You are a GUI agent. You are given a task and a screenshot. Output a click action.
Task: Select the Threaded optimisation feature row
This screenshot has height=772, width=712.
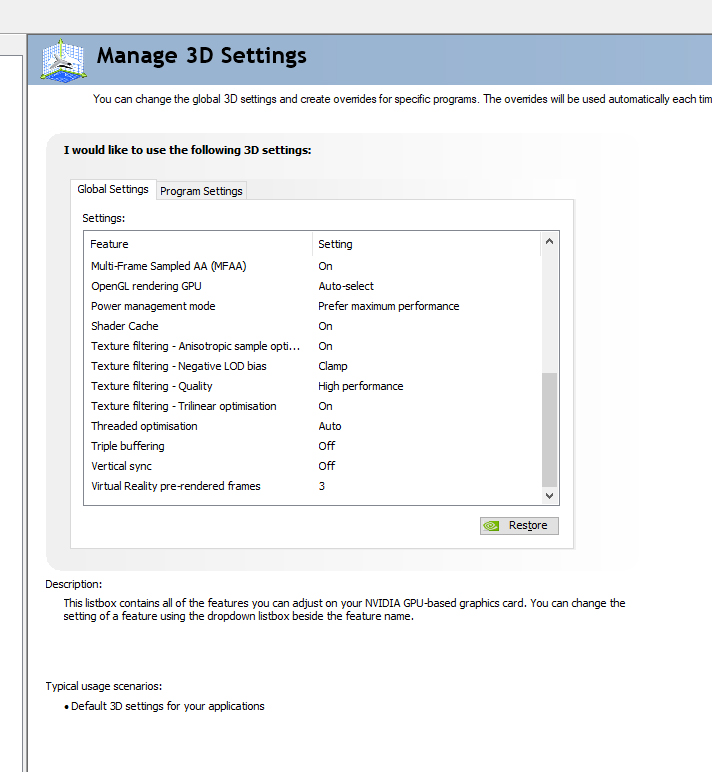pyautogui.click(x=144, y=426)
